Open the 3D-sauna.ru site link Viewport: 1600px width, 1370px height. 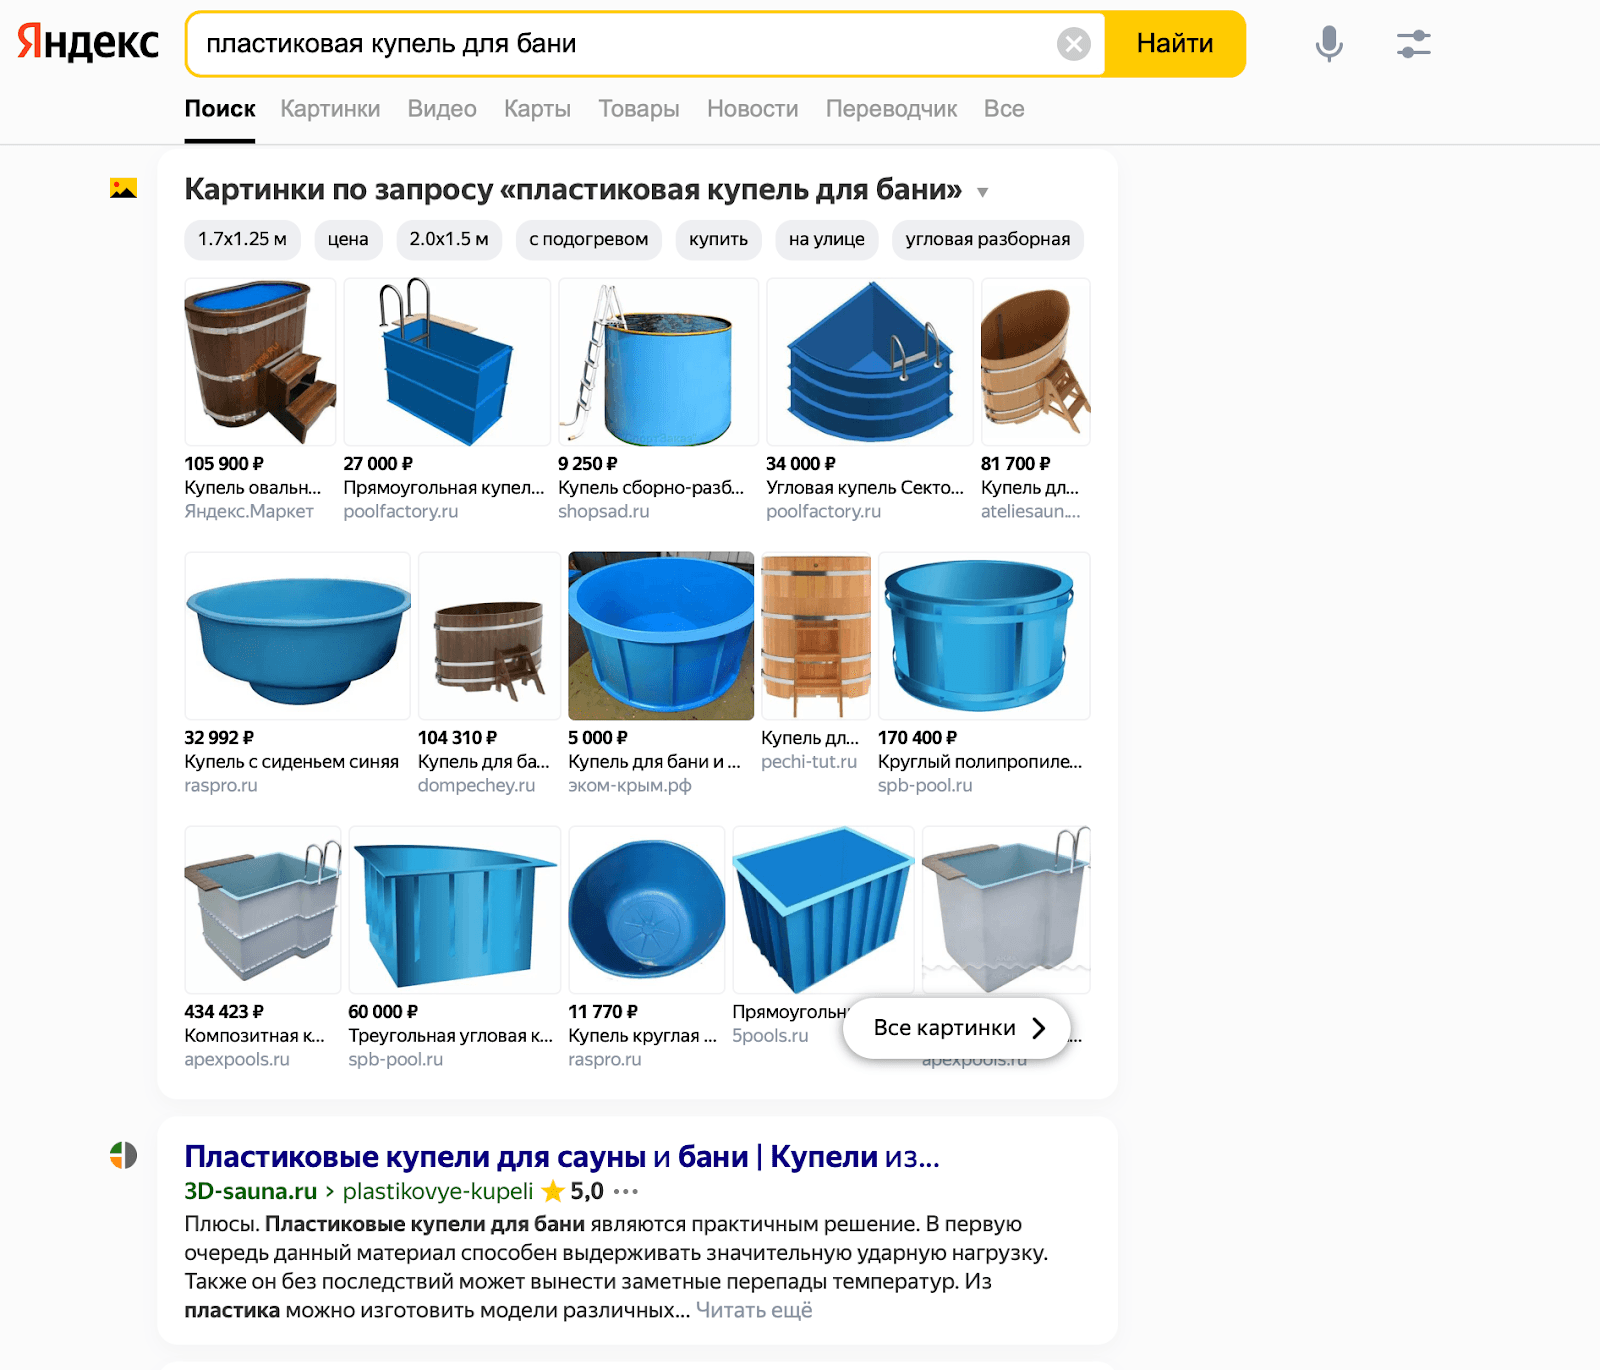coord(251,1191)
